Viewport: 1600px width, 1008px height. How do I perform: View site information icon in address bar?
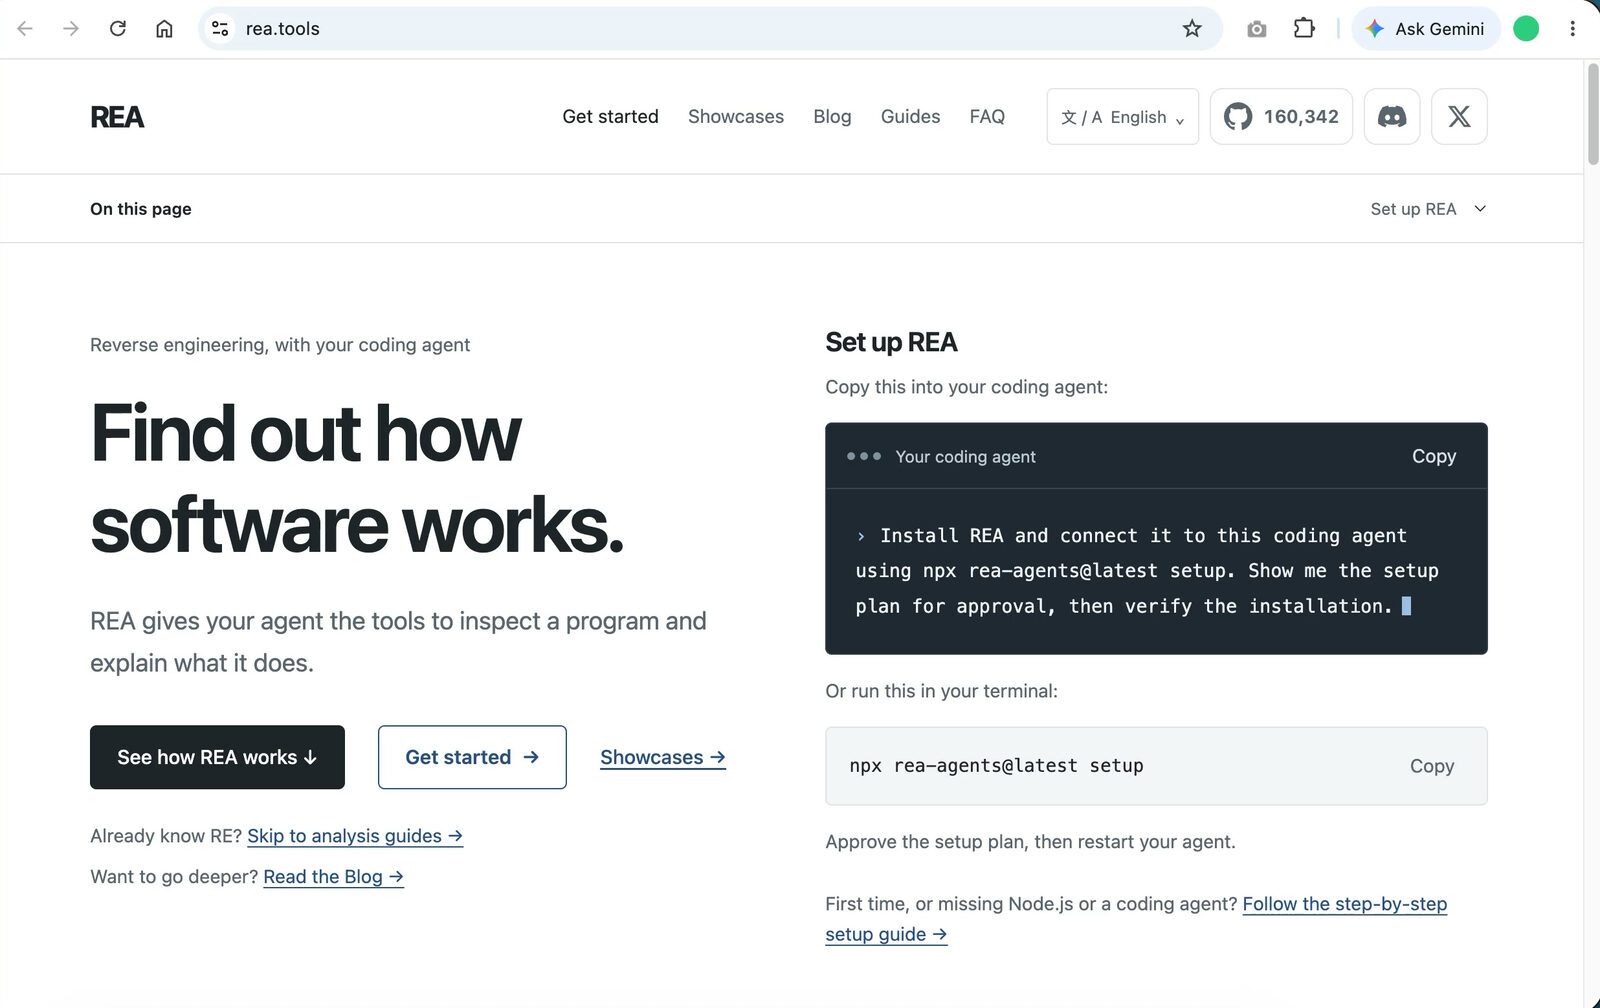pyautogui.click(x=220, y=29)
